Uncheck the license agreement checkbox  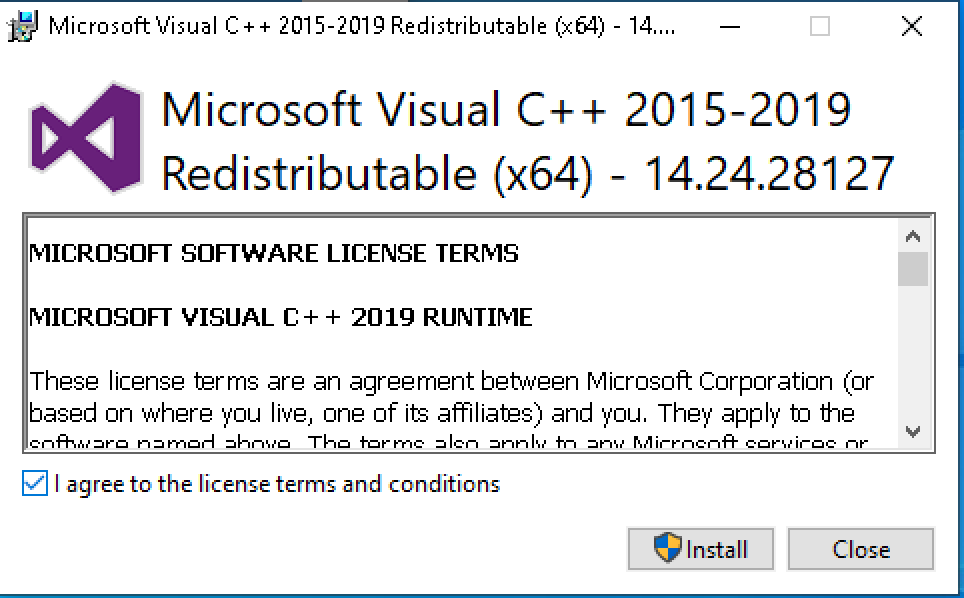point(34,483)
